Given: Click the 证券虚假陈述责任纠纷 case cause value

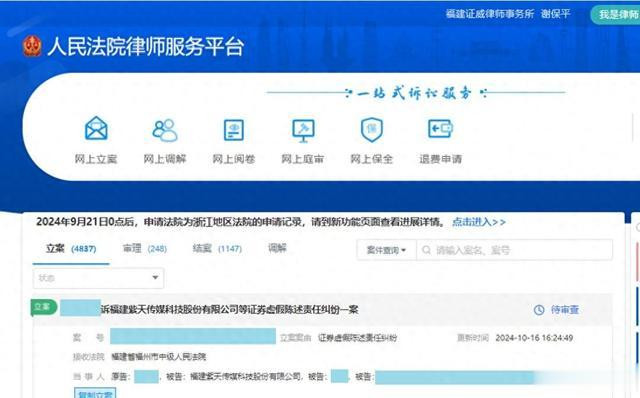Looking at the screenshot, I should pos(357,338).
